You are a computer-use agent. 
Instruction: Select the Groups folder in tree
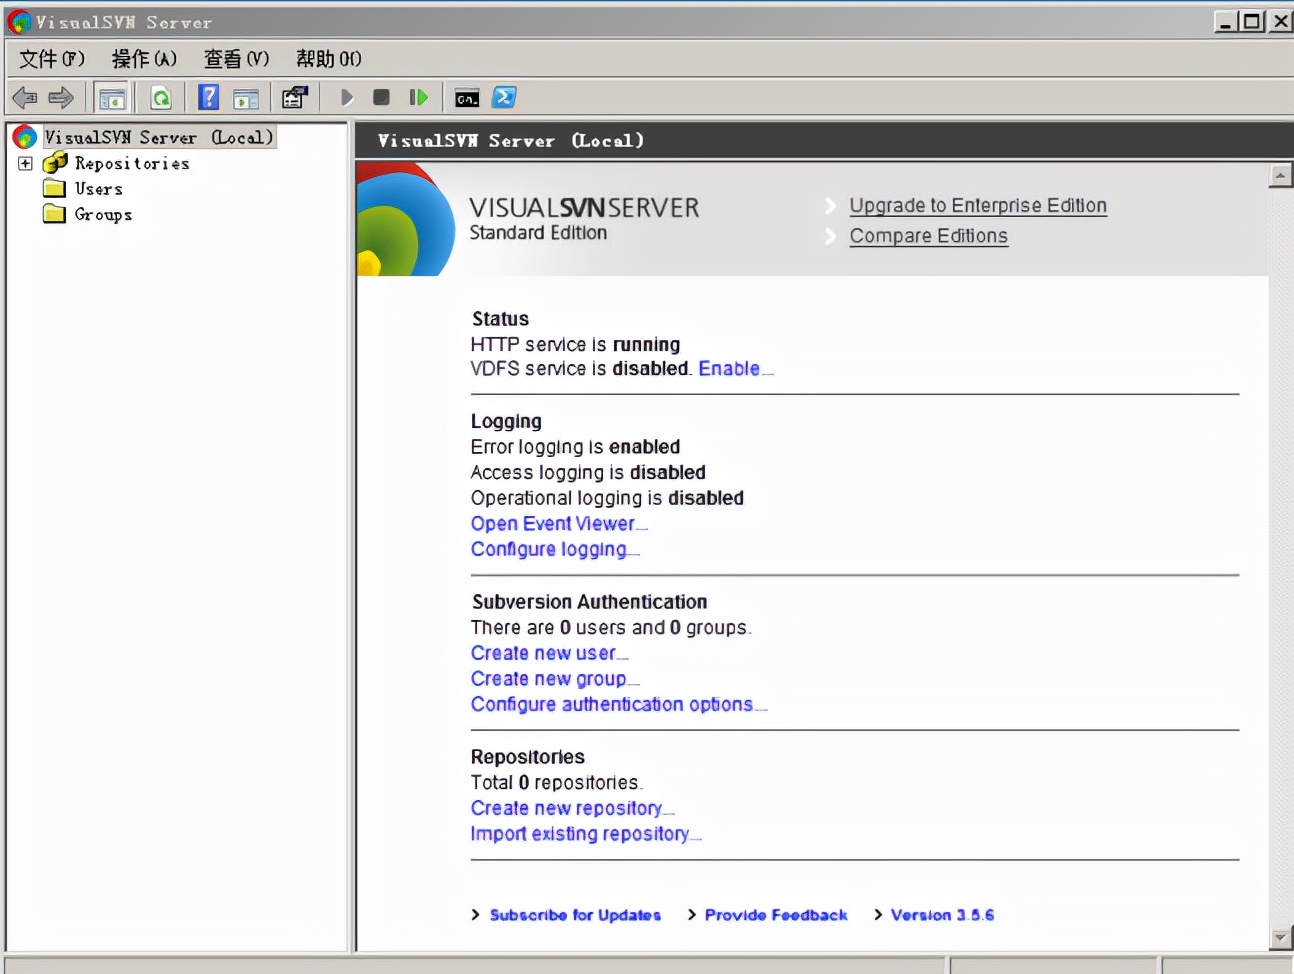coord(103,215)
